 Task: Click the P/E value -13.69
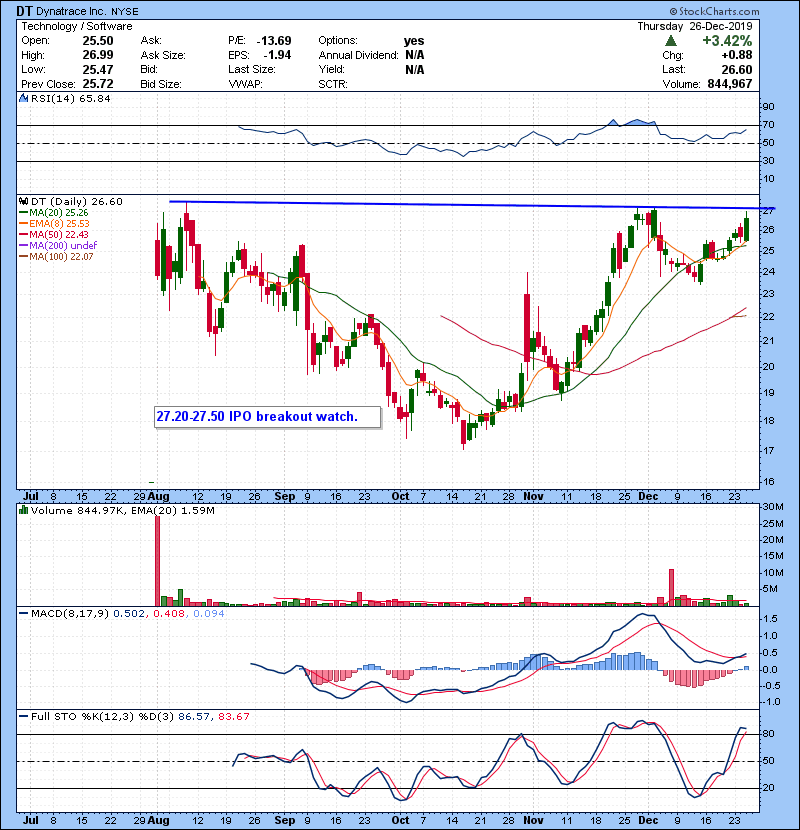274,41
